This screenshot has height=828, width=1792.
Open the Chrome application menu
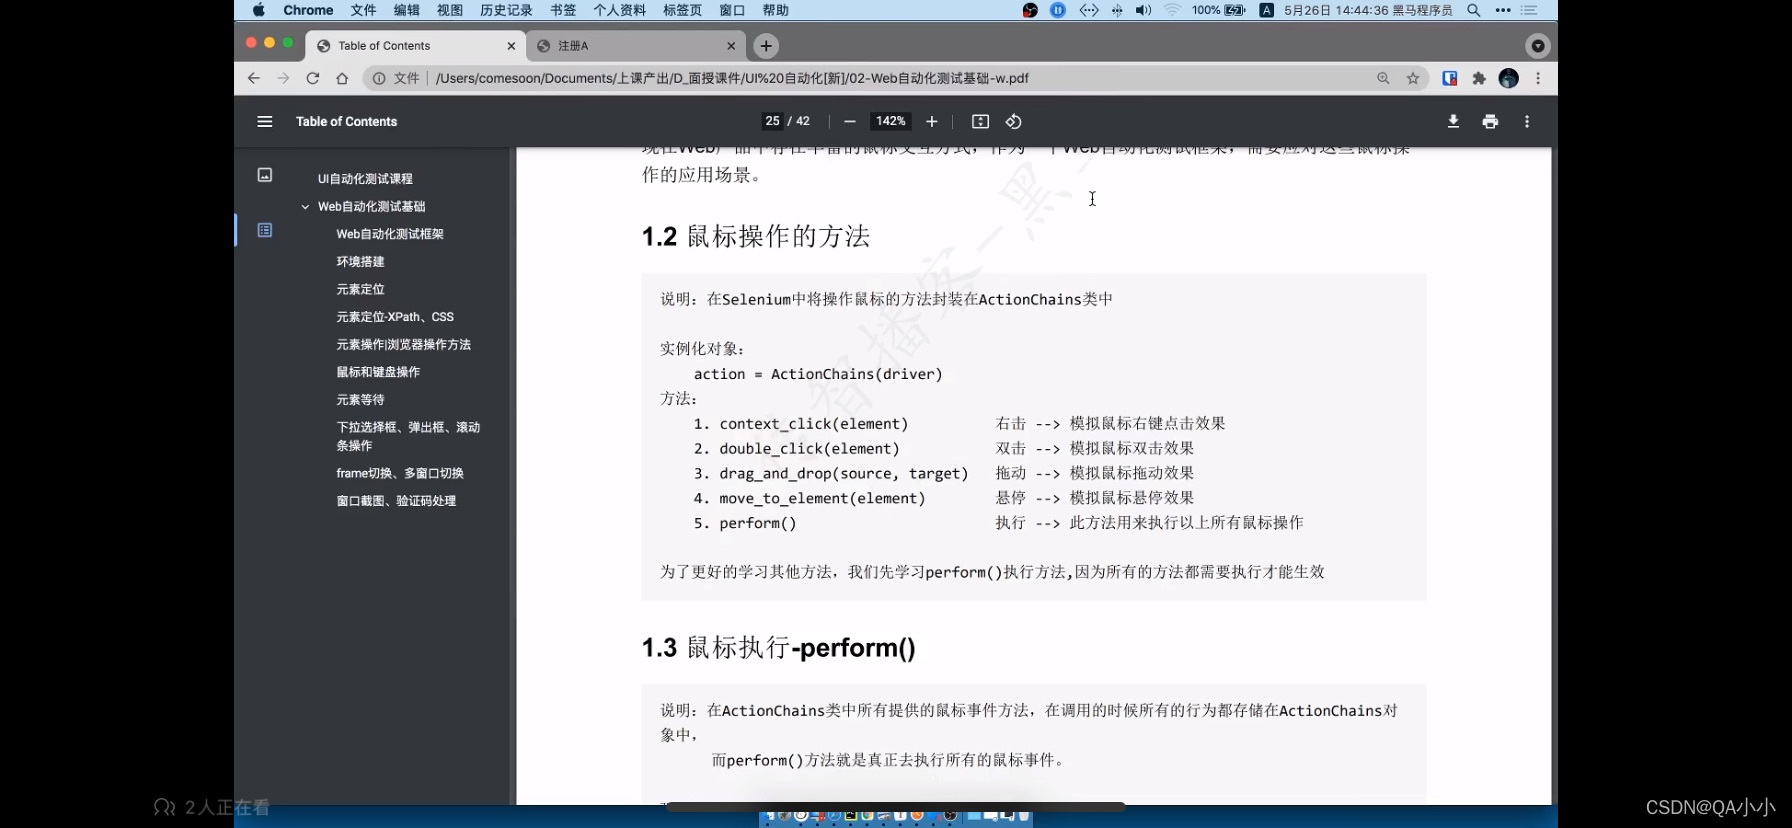tap(308, 10)
